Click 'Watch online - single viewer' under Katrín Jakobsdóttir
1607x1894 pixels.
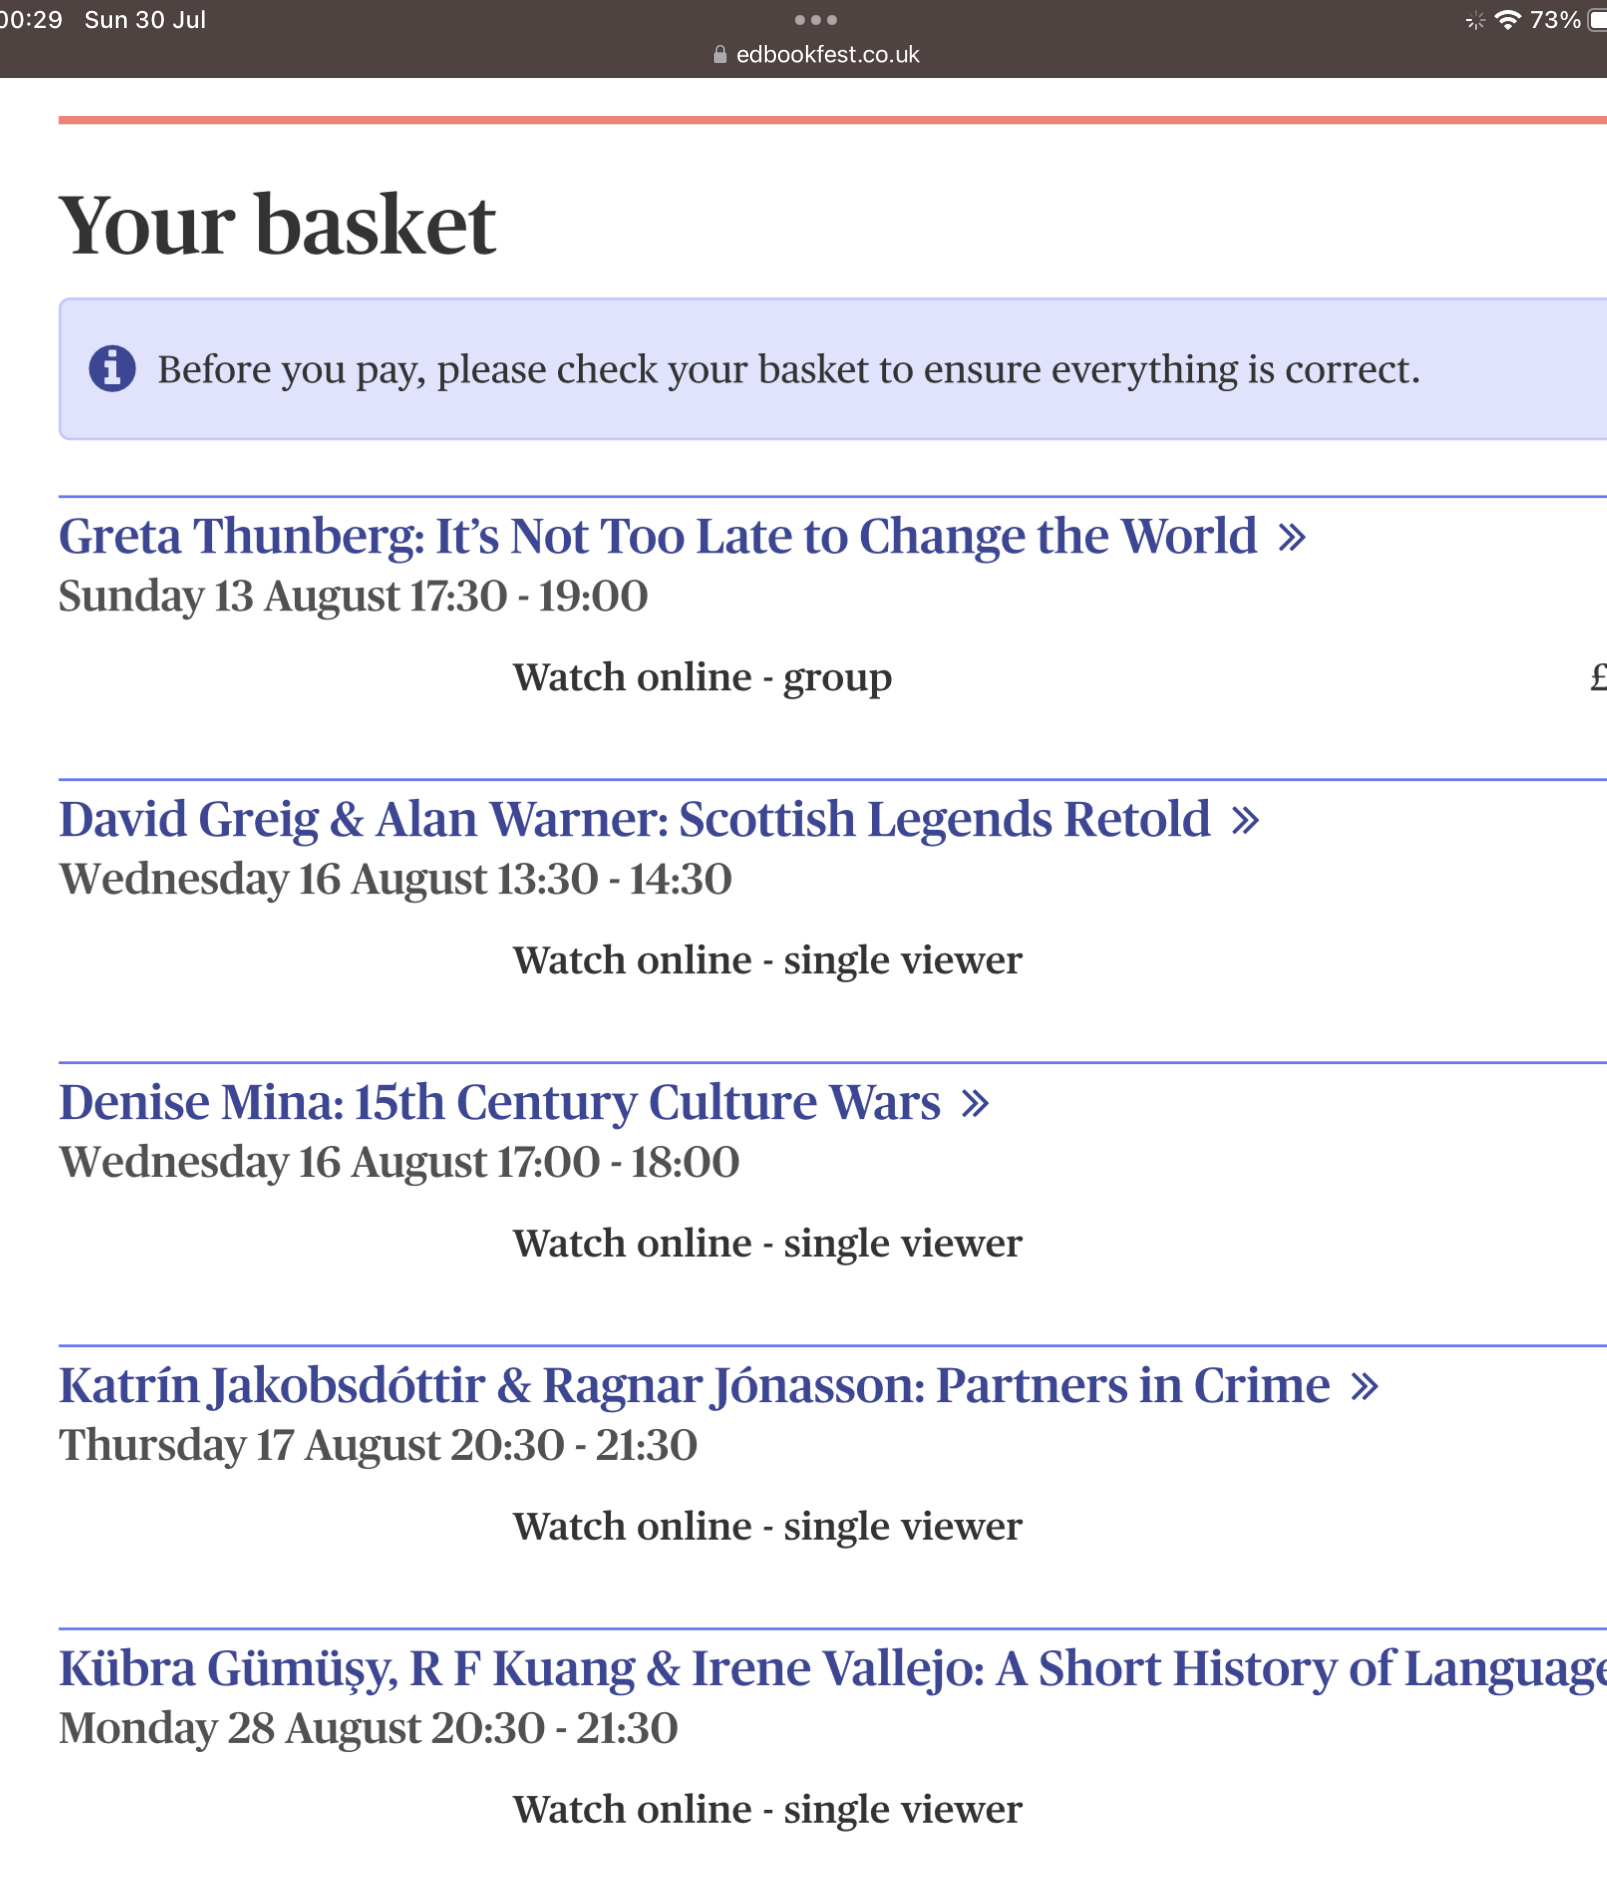coord(767,1526)
